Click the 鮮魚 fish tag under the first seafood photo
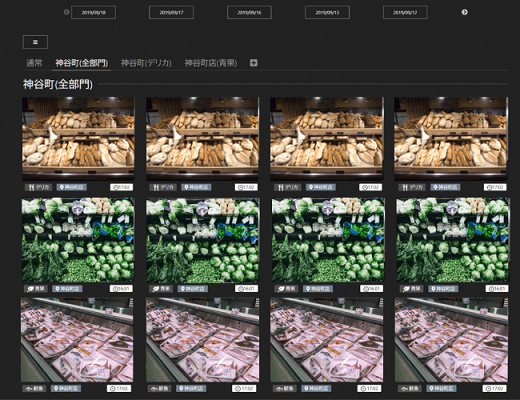520x400 pixels. click(35, 388)
